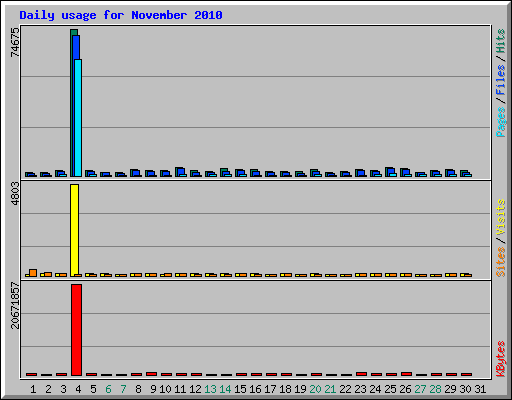This screenshot has height=400, width=512.
Task: Click the 74675 scale value
Action: coord(15,42)
